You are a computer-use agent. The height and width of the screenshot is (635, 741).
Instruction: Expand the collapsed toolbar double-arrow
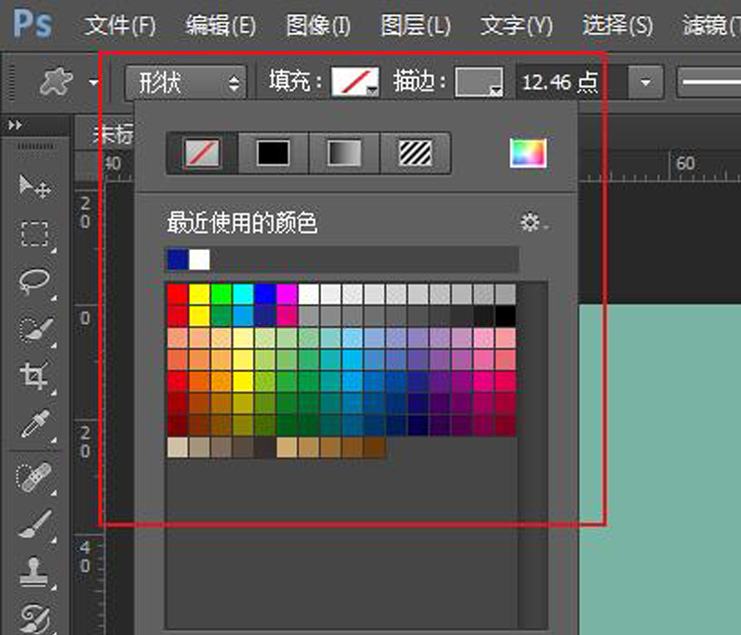[x=15, y=125]
